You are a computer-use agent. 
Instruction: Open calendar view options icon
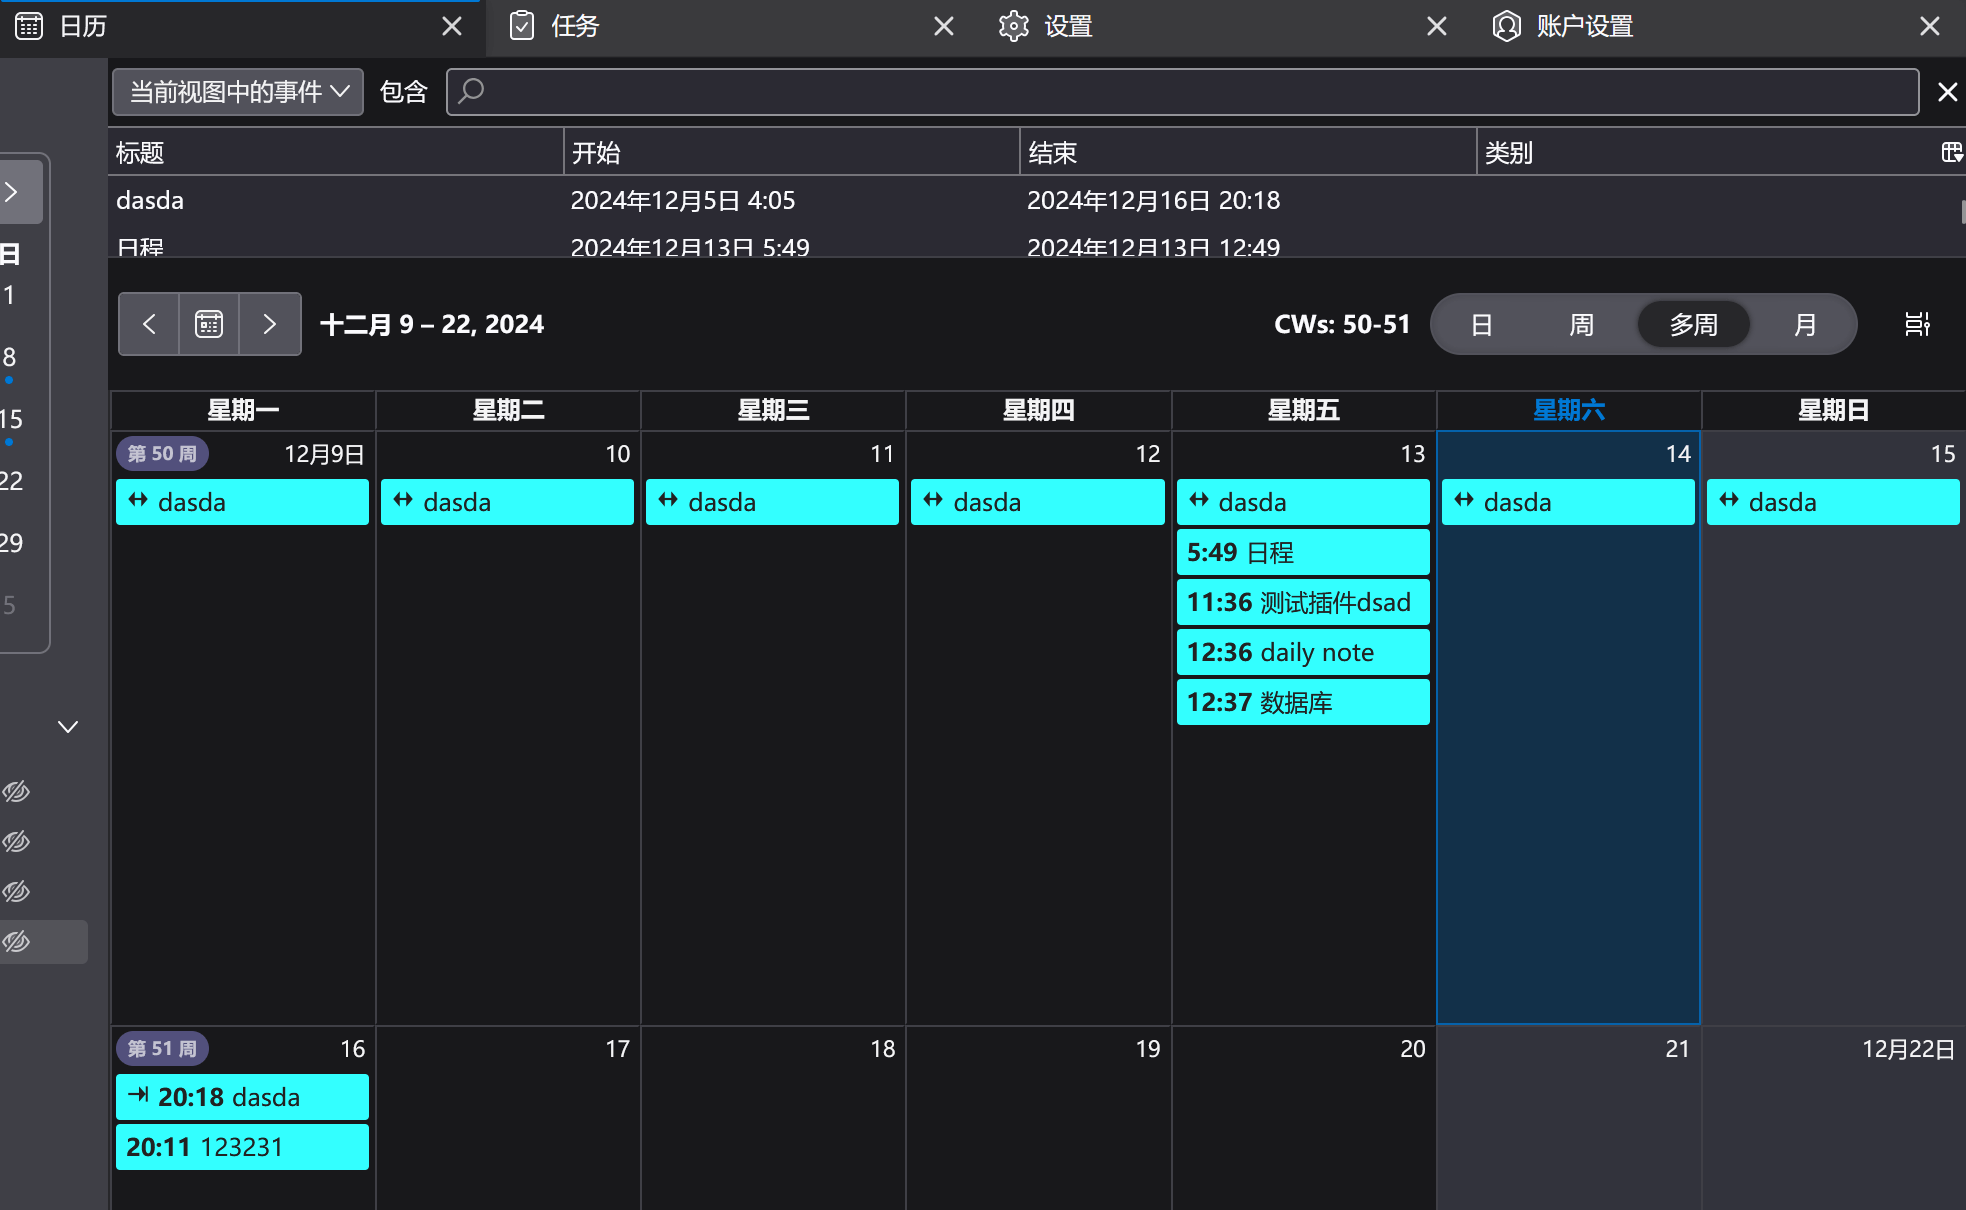click(x=1916, y=324)
